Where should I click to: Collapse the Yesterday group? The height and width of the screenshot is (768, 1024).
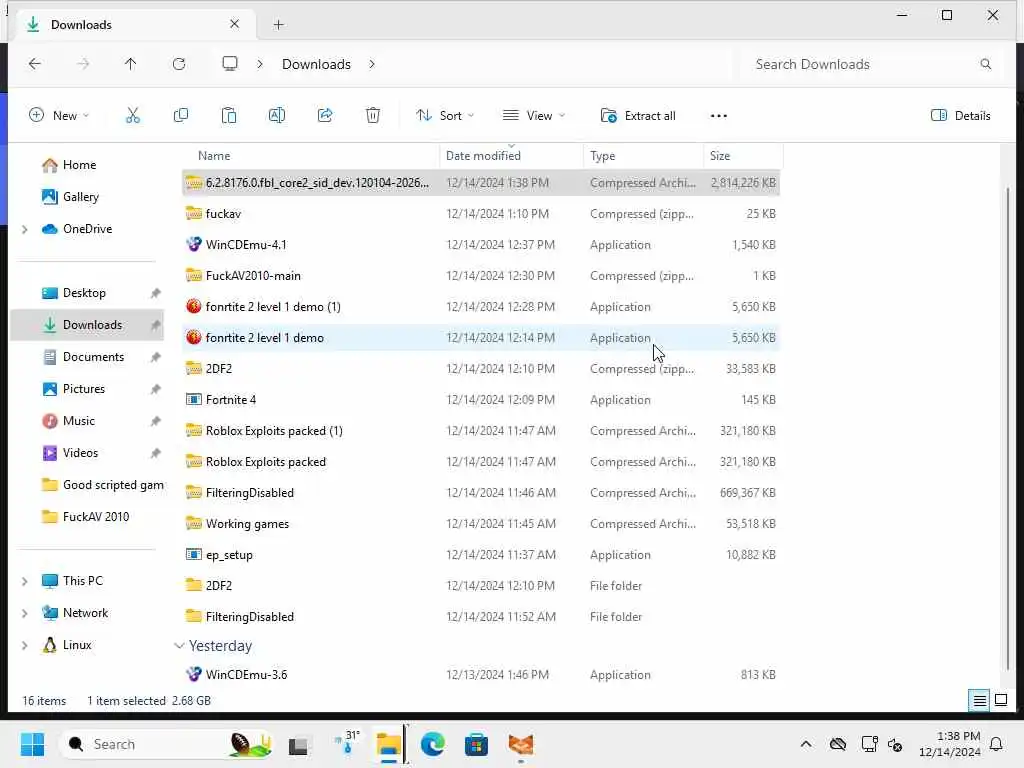pos(179,646)
